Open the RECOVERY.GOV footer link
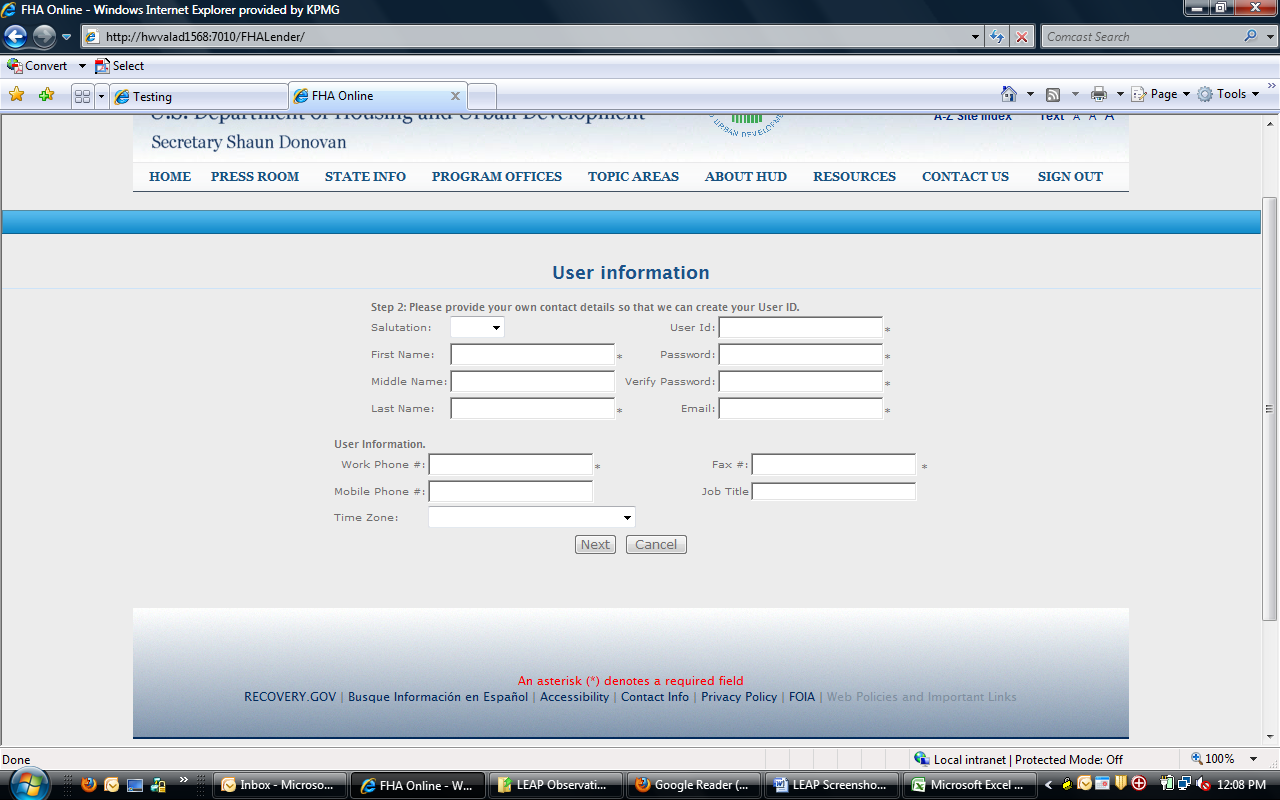This screenshot has height=800, width=1280. (x=290, y=697)
